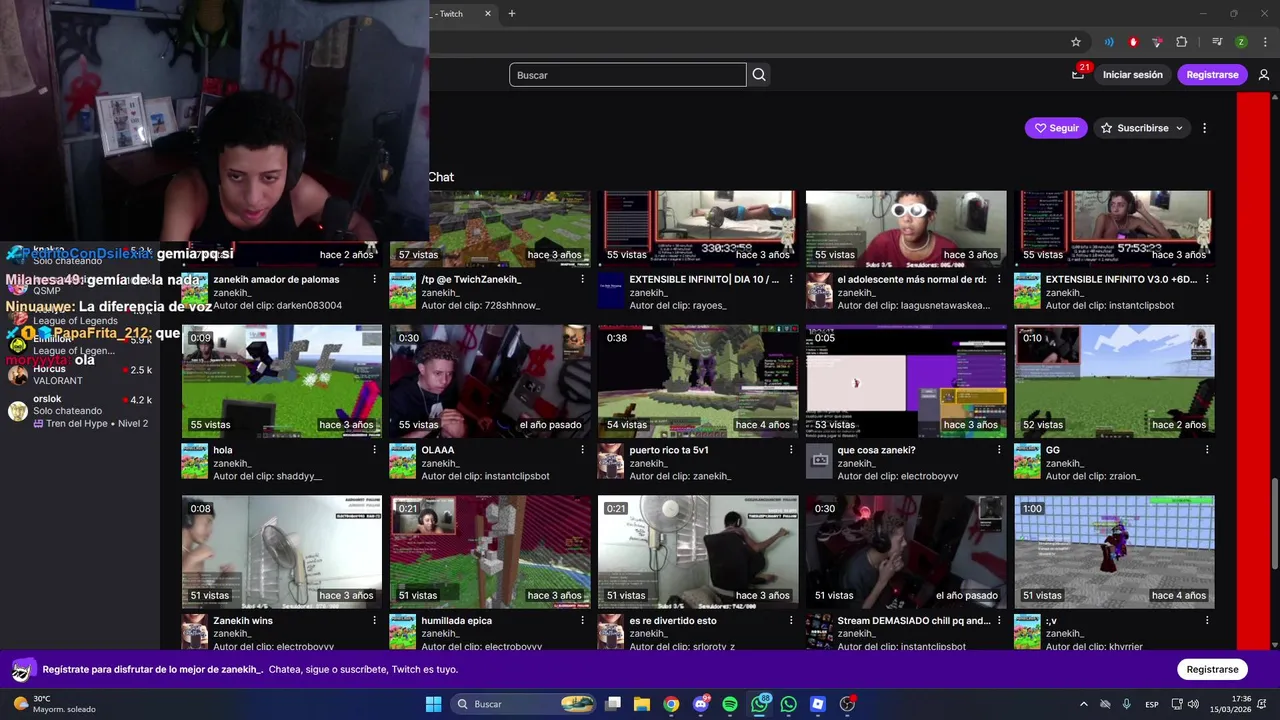Click the controller icon beside que cosa zaneki?

coord(819,462)
